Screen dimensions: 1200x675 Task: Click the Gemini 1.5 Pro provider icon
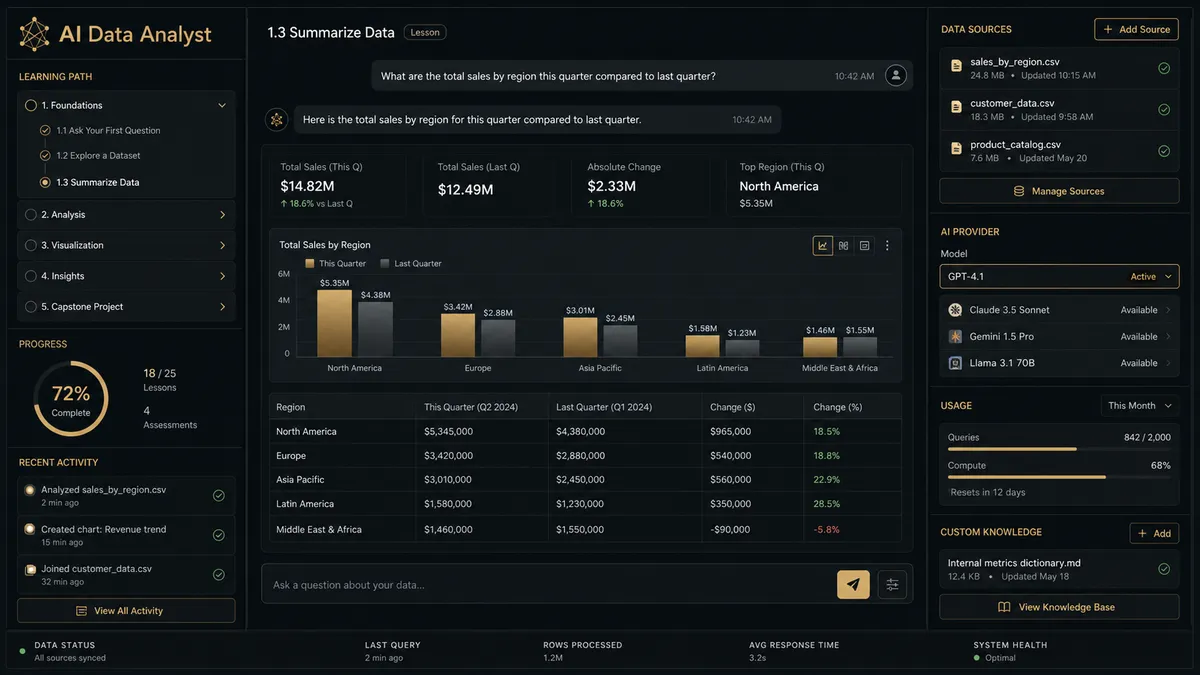pyautogui.click(x=955, y=336)
